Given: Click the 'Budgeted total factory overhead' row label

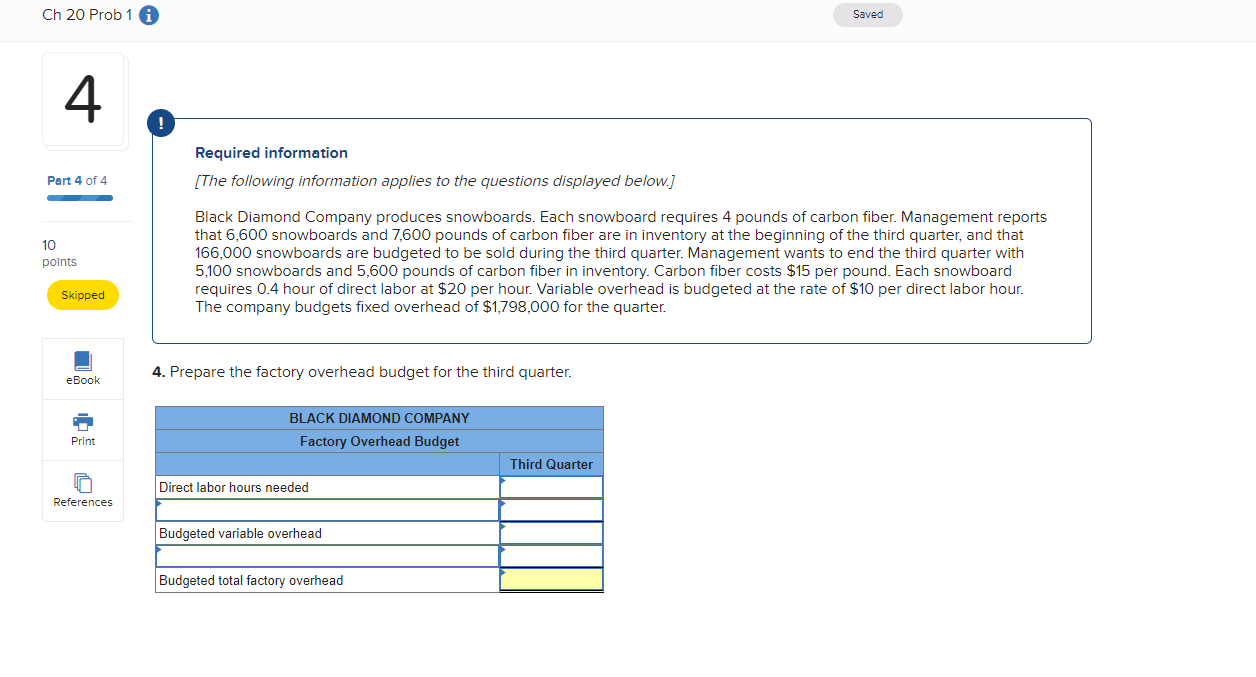Looking at the screenshot, I should pyautogui.click(x=251, y=581).
